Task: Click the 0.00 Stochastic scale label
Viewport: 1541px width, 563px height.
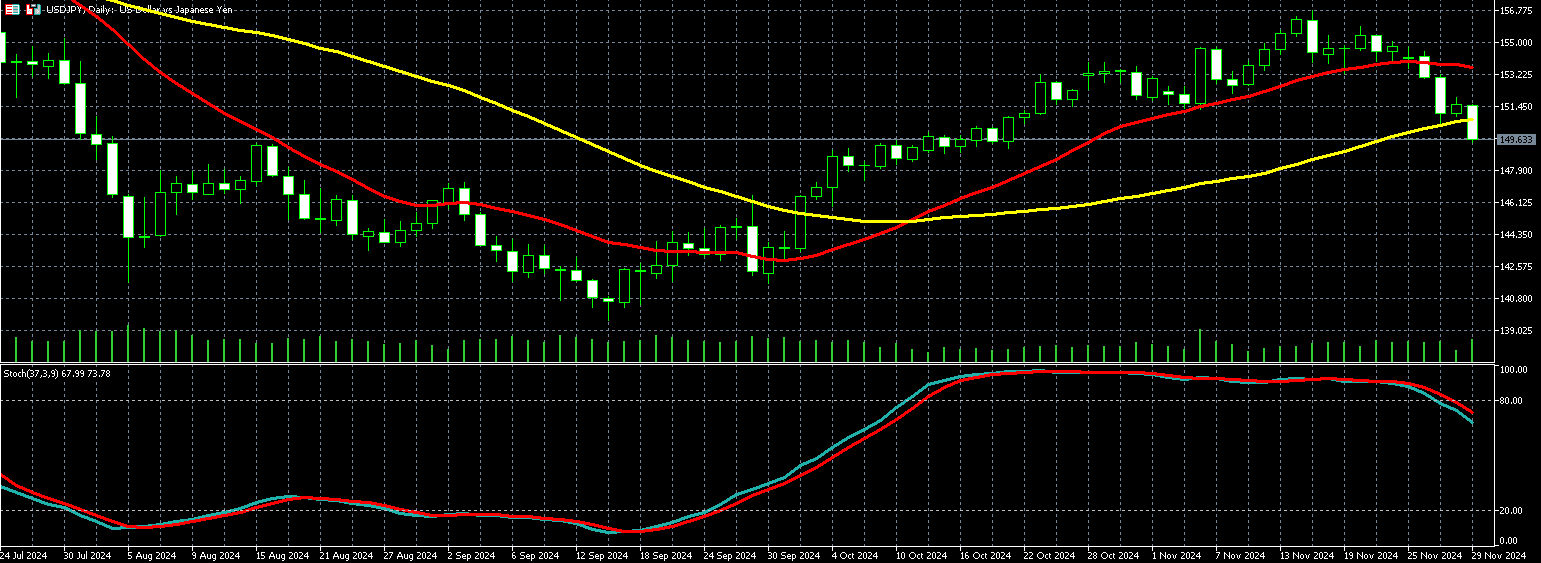Action: coord(1510,541)
